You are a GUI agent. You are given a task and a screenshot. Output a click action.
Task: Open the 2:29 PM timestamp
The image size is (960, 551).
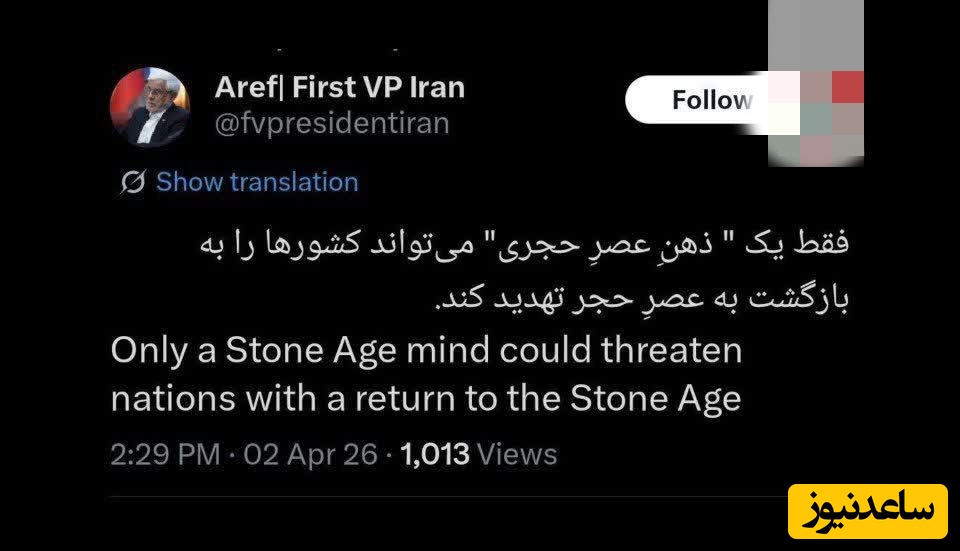pos(165,454)
